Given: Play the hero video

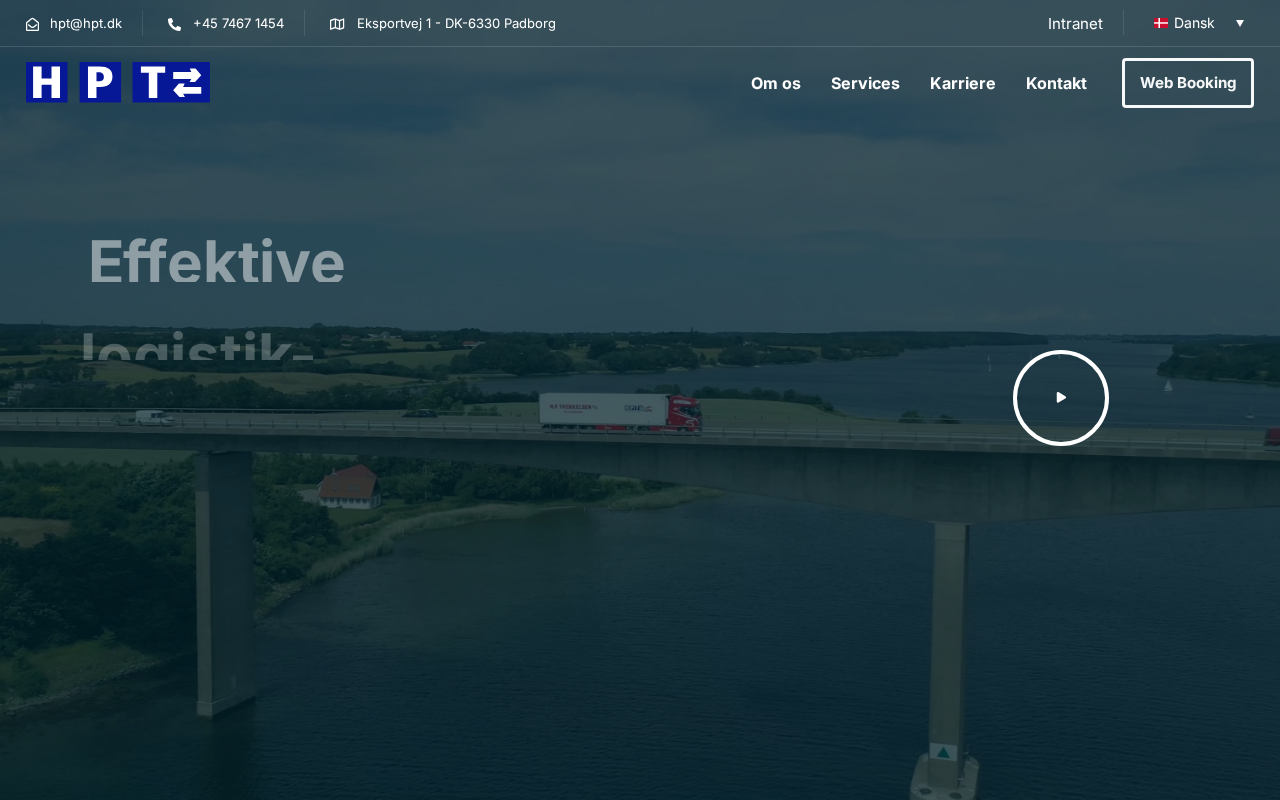Looking at the screenshot, I should point(1061,398).
